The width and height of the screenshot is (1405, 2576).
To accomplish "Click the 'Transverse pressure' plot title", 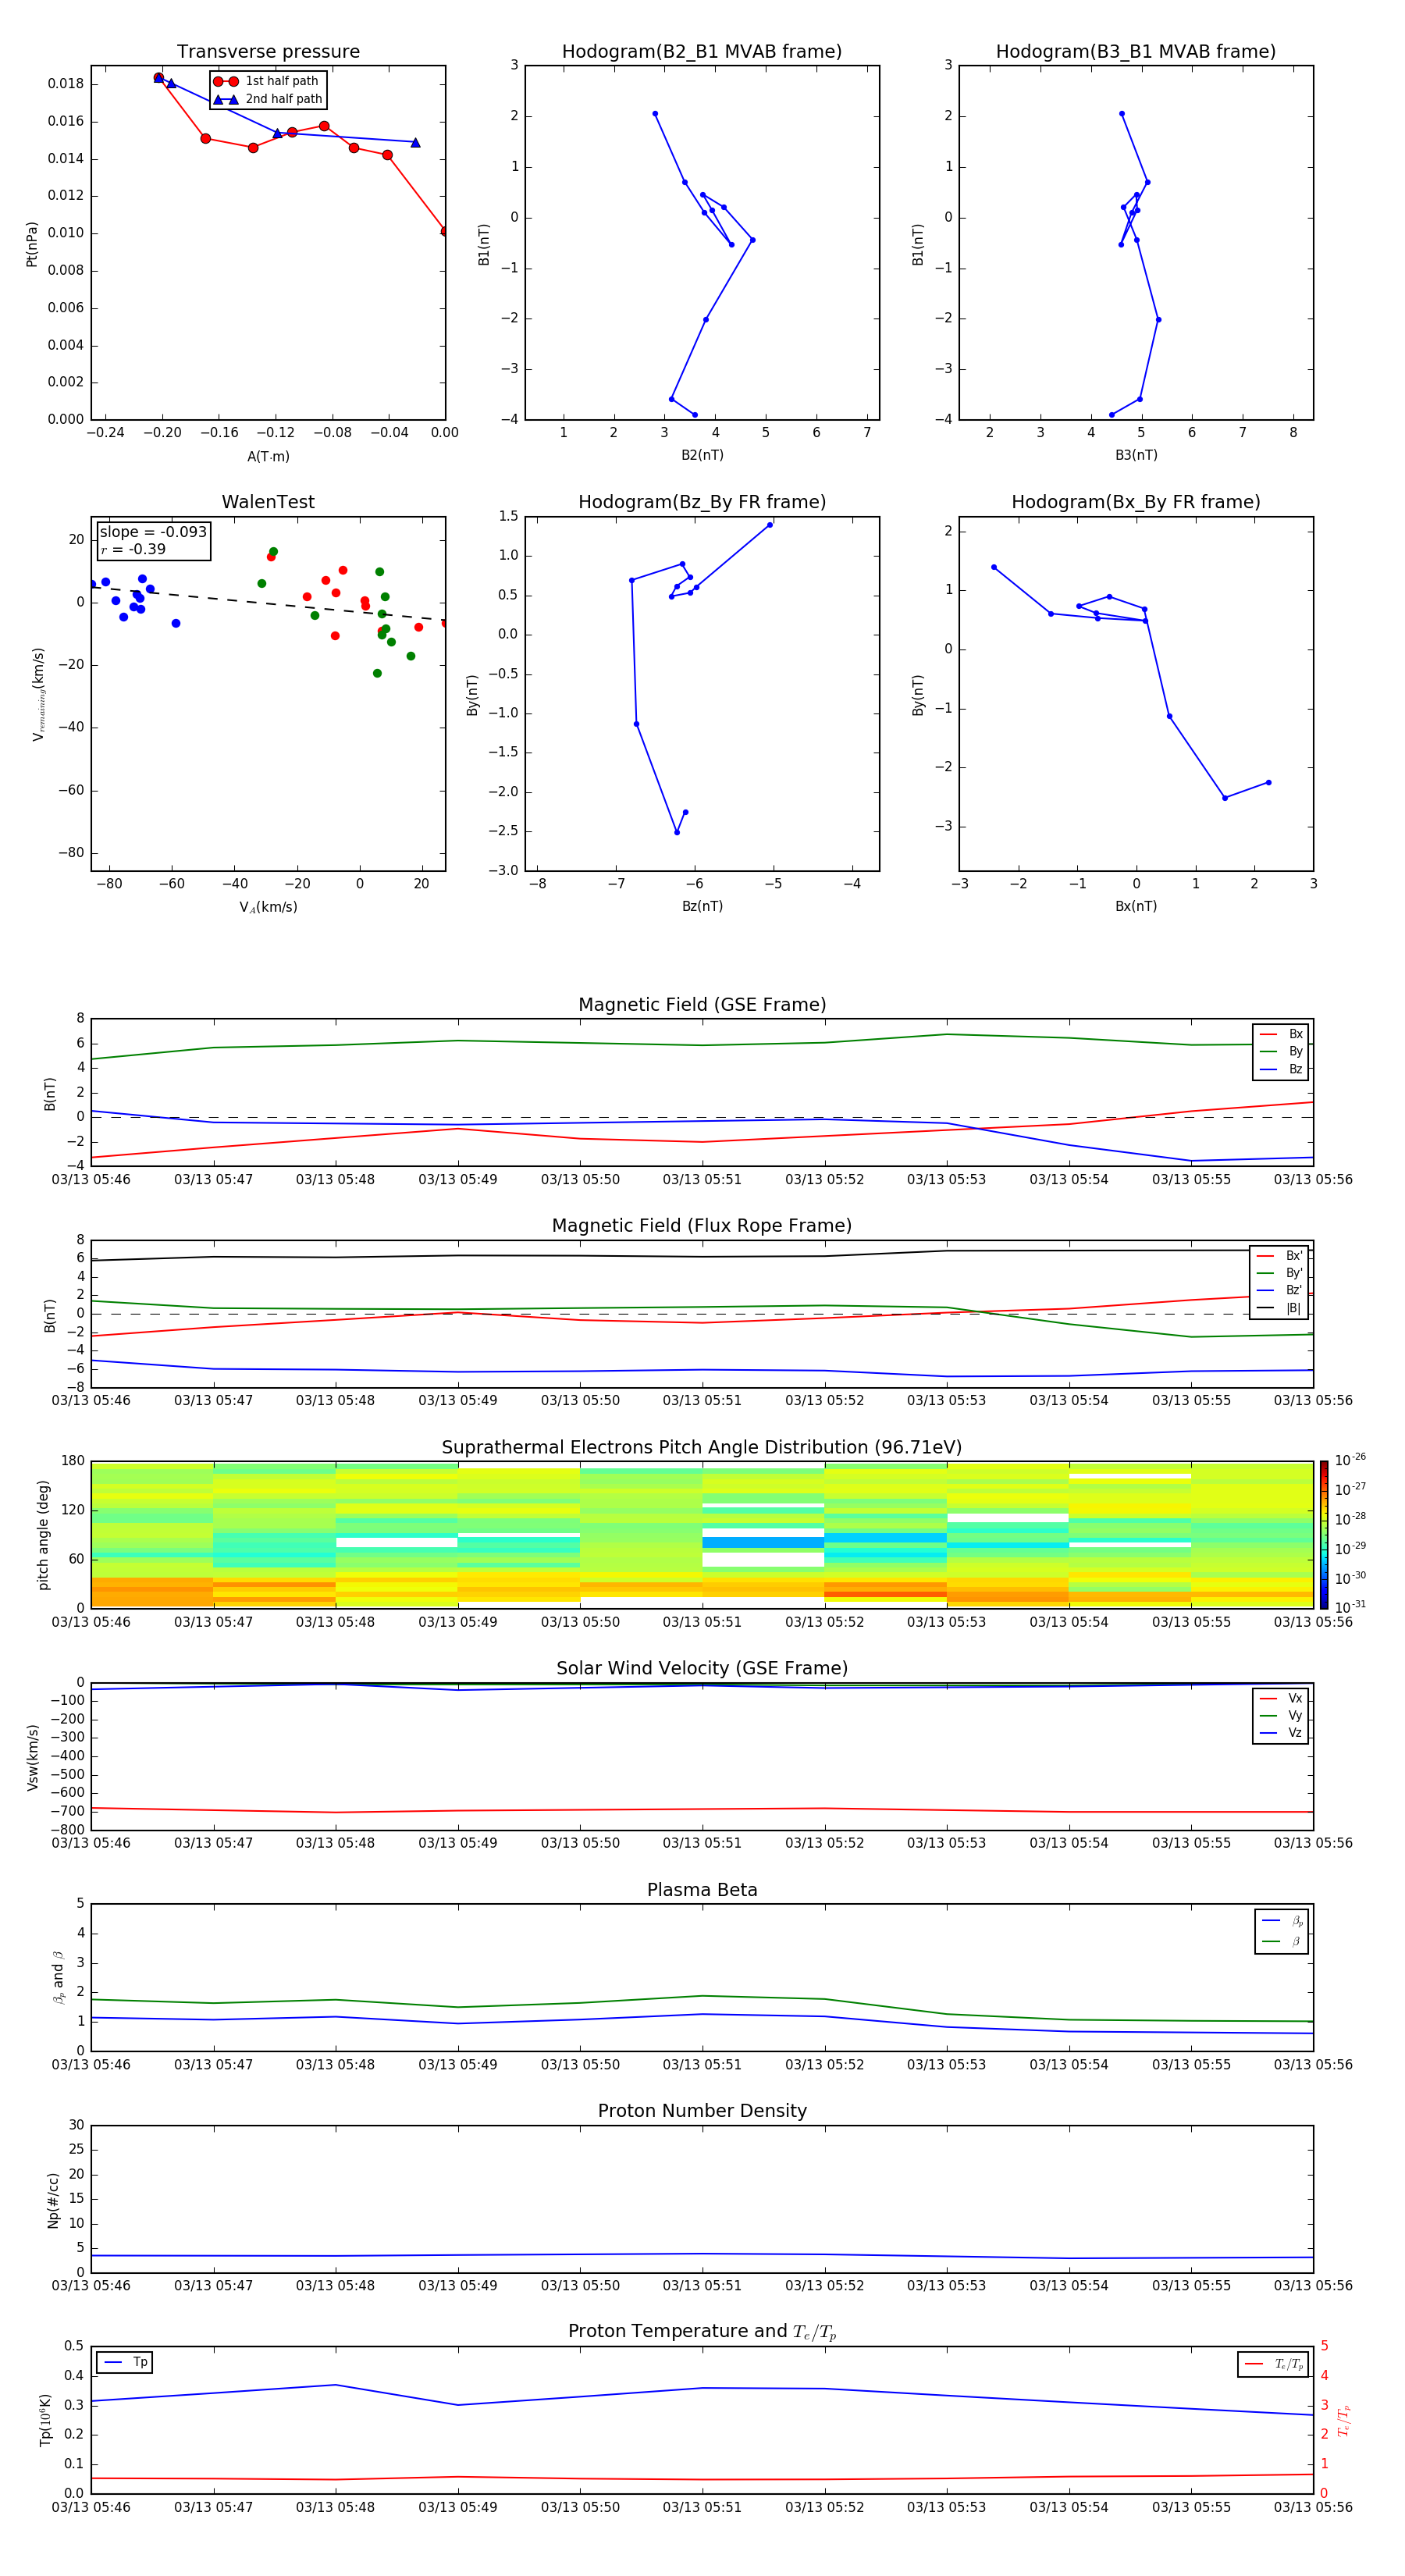I will point(268,52).
